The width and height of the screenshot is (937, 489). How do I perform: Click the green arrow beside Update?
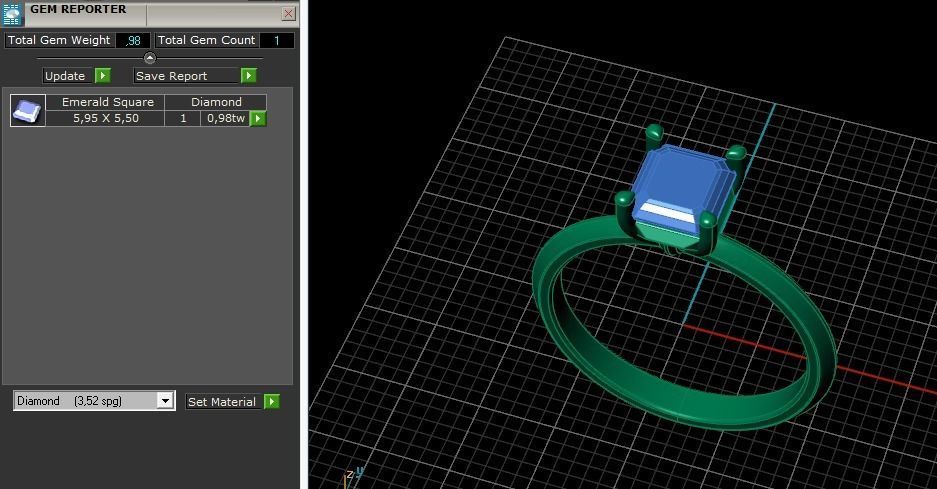pos(103,75)
